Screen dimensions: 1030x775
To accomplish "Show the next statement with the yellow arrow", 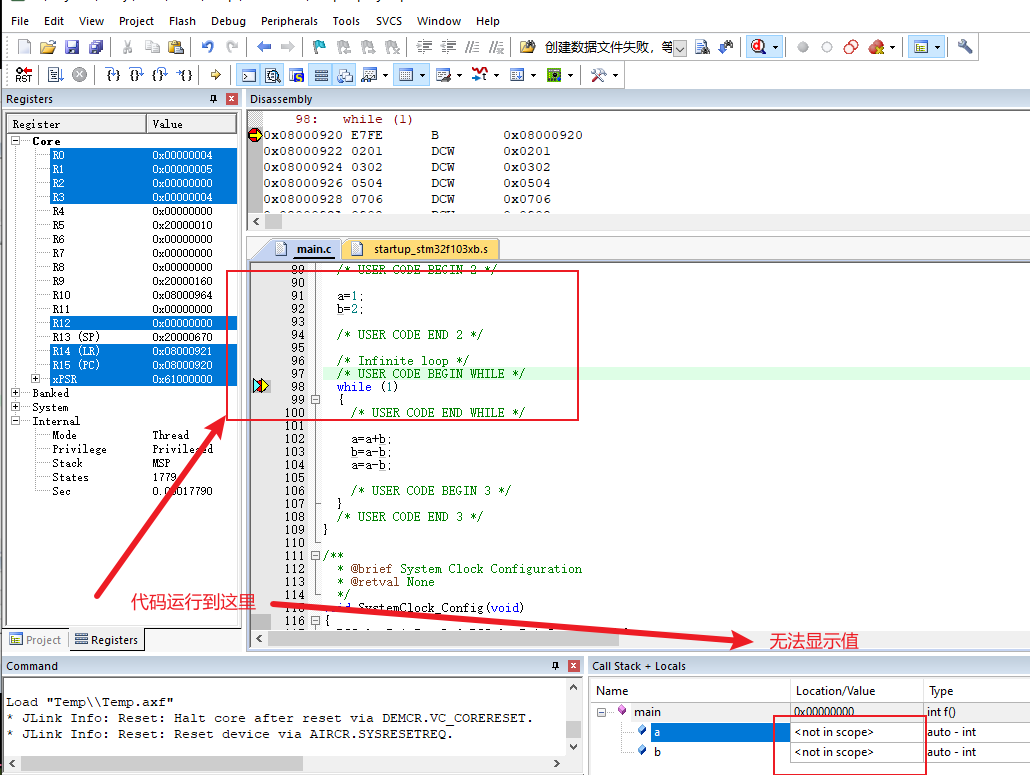I will [x=215, y=75].
